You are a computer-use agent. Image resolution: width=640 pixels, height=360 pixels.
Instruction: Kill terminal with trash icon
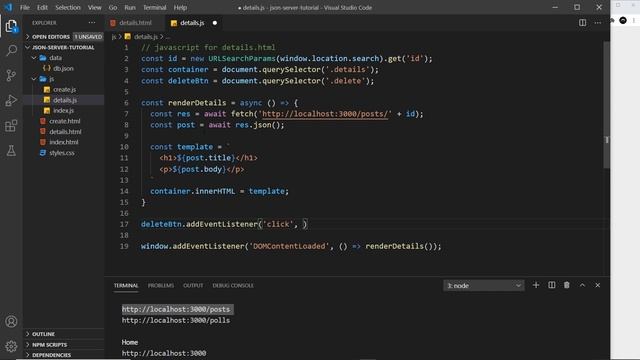567,285
